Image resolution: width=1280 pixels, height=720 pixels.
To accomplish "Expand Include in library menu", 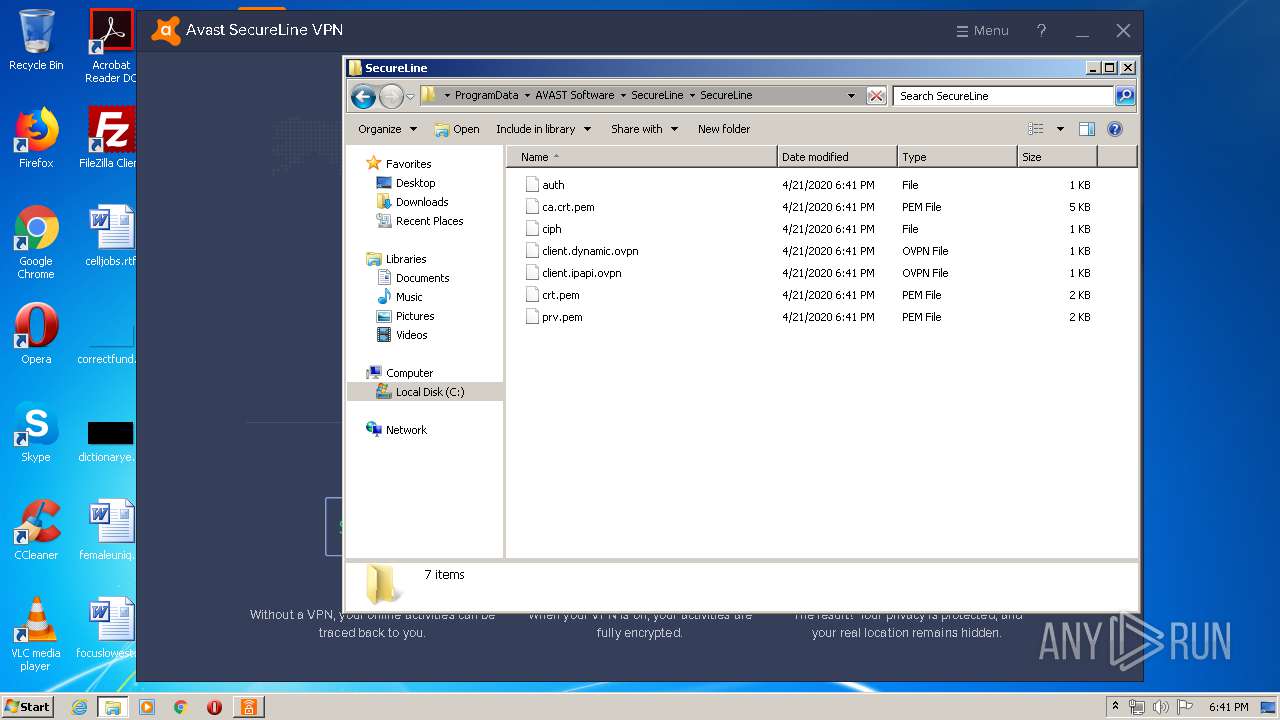I will [x=543, y=129].
